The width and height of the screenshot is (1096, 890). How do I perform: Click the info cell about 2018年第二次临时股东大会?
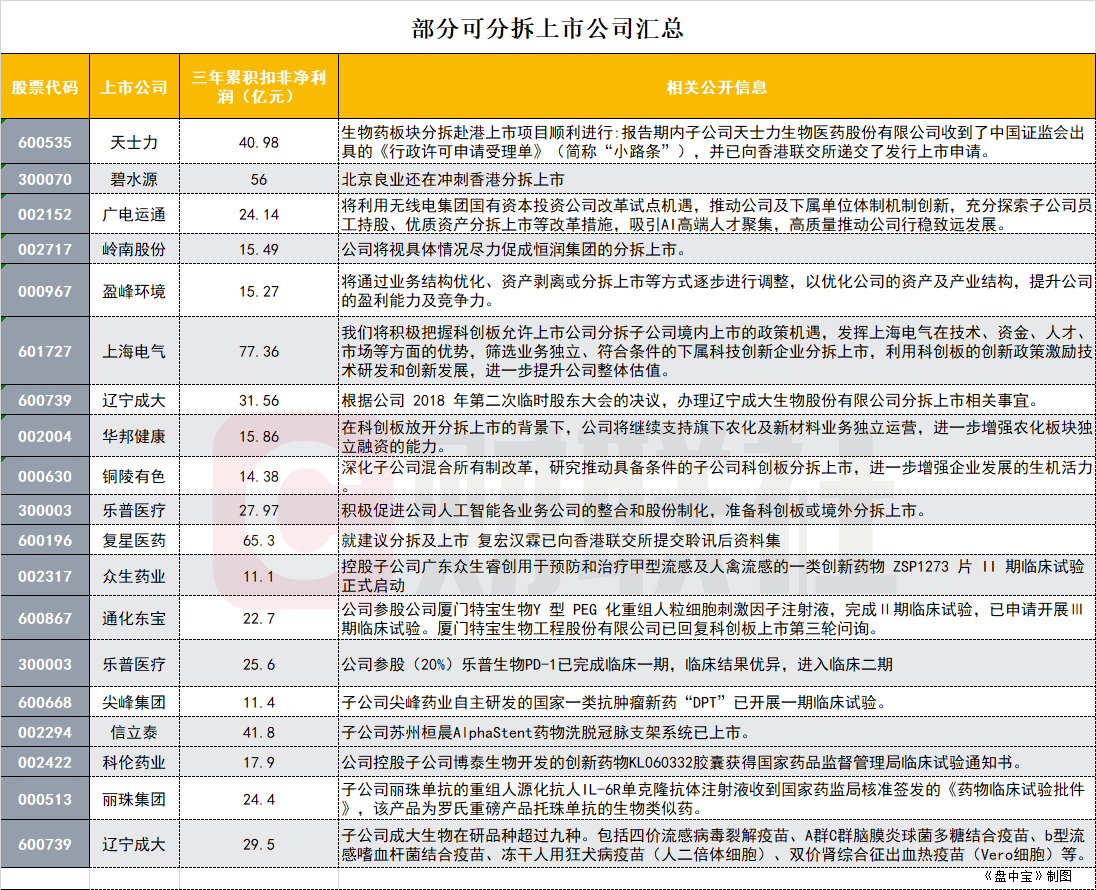(716, 400)
